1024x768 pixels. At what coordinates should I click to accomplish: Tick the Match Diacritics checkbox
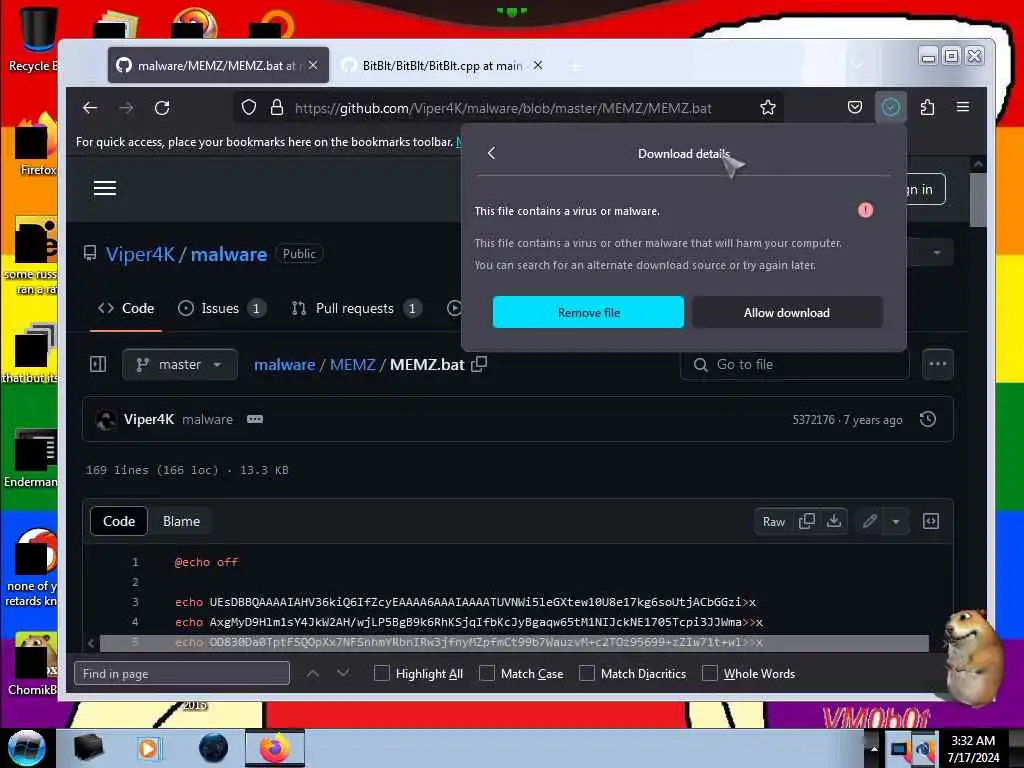(x=586, y=673)
